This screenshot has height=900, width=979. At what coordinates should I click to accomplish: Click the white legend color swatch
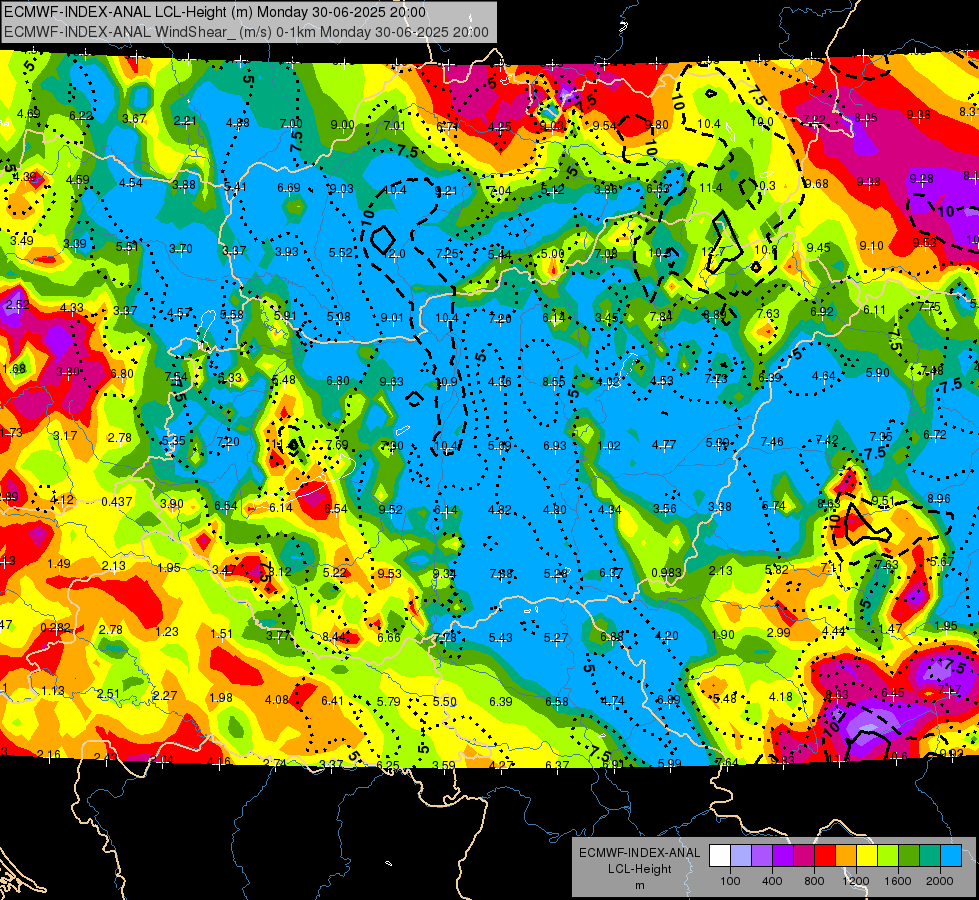(720, 856)
